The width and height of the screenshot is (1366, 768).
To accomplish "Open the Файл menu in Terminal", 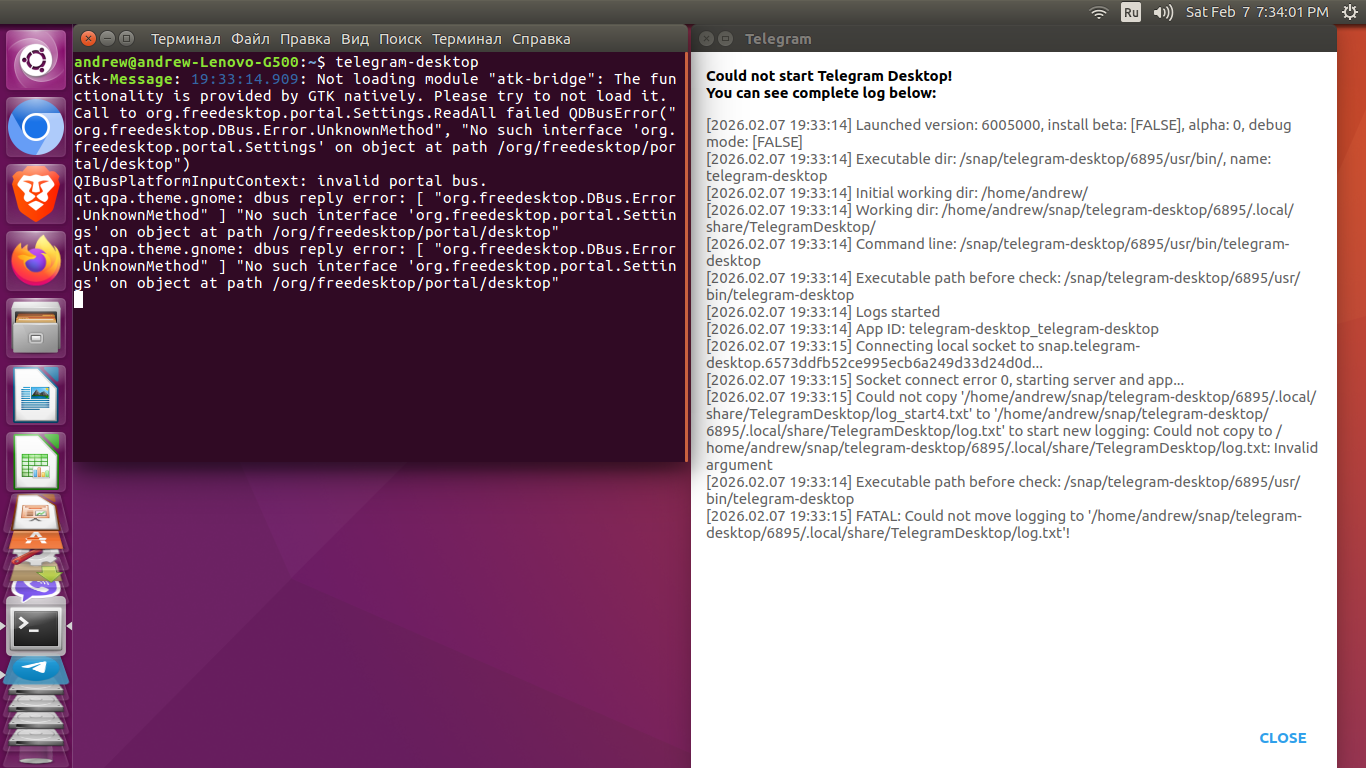I will click(x=251, y=39).
